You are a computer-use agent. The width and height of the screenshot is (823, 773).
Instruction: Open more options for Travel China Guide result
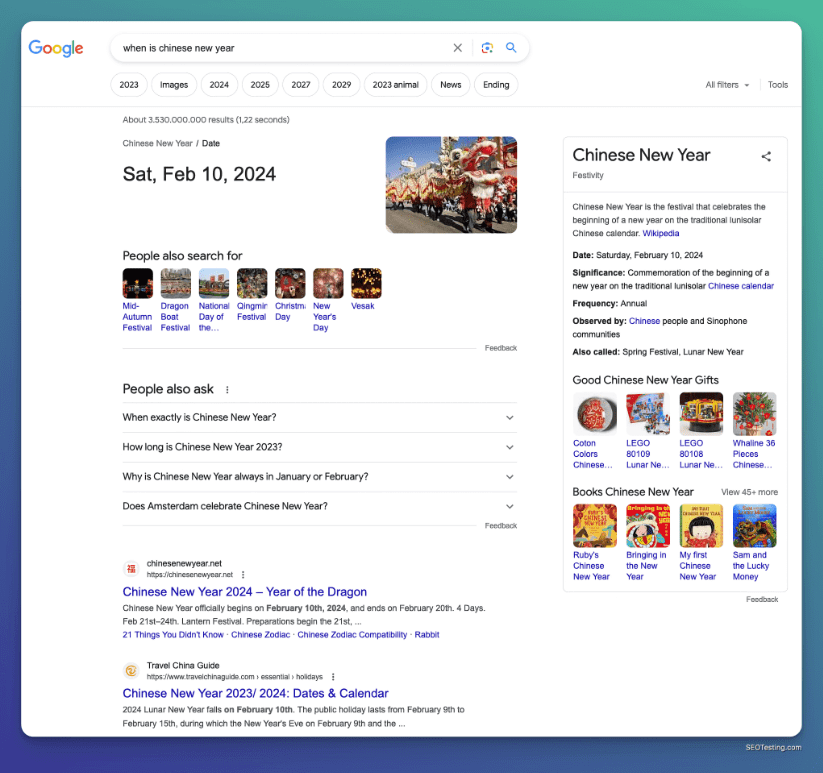click(x=333, y=677)
